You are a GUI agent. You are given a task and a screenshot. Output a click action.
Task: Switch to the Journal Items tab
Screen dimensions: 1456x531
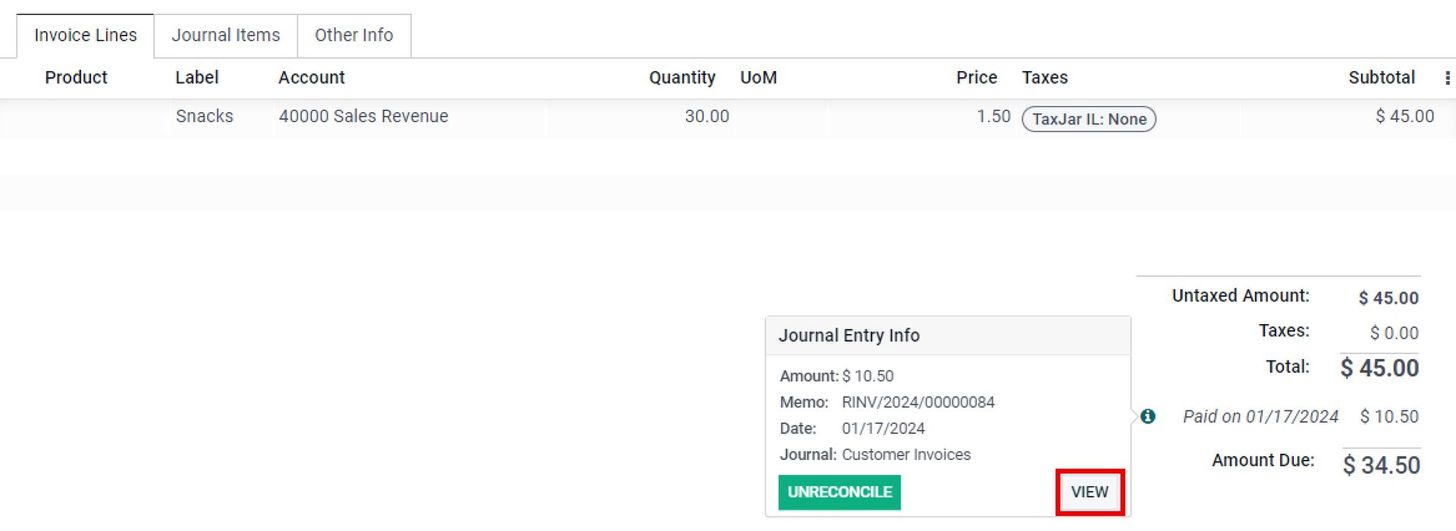(226, 35)
